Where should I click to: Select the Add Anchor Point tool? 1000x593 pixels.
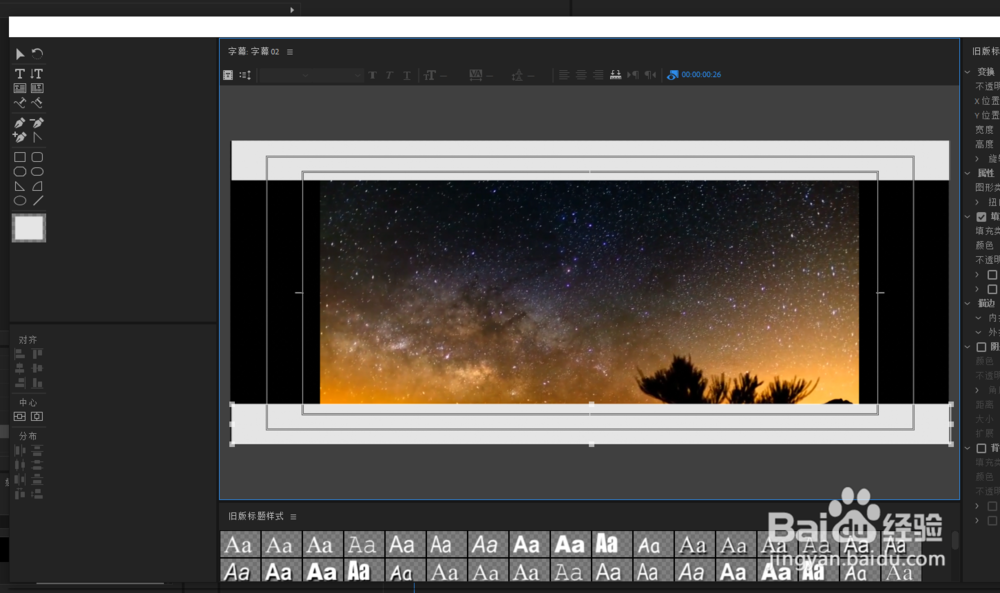tap(20, 137)
